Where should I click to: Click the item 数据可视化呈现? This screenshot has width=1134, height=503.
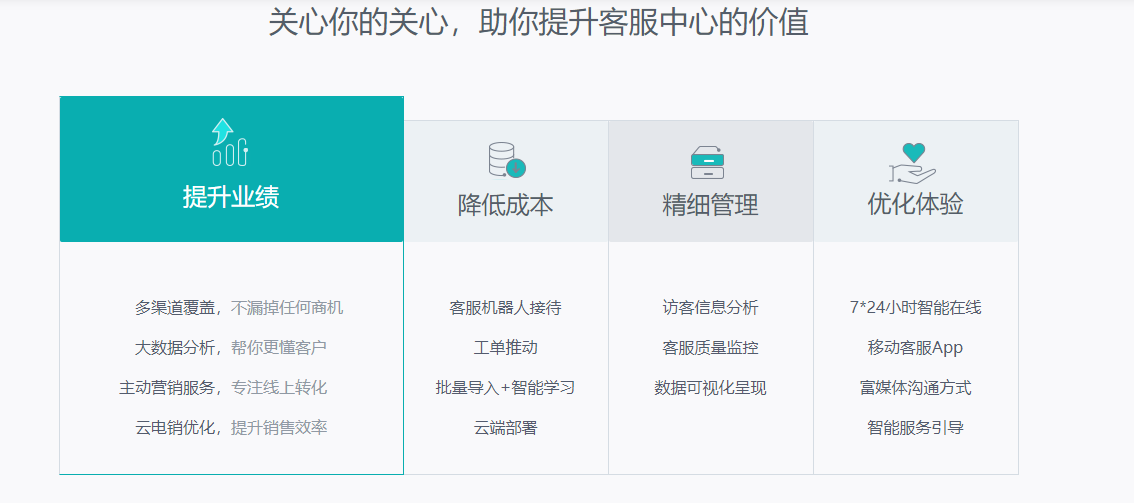pyautogui.click(x=710, y=387)
